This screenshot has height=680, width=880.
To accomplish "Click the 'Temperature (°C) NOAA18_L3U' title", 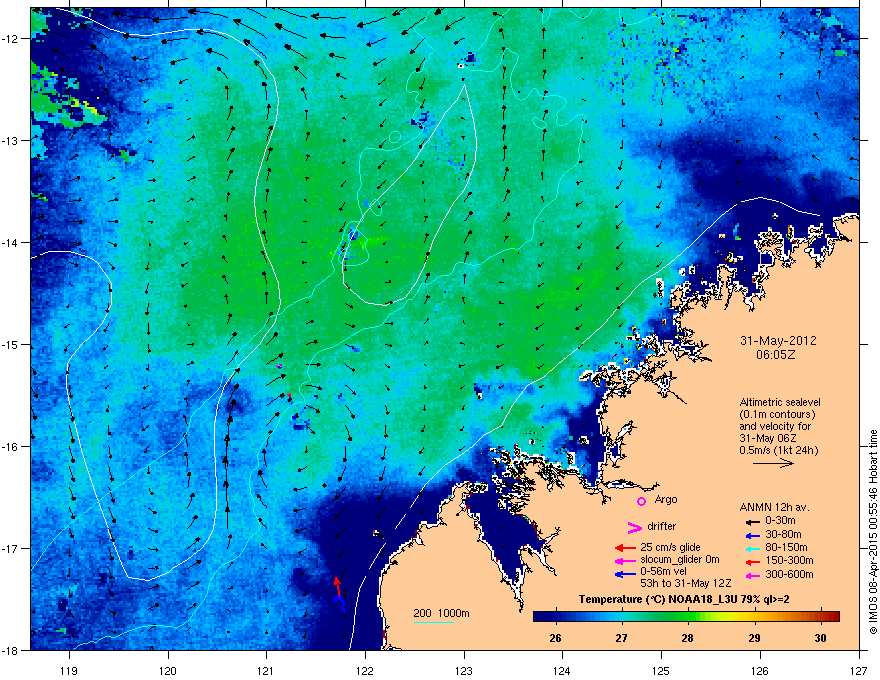I will click(x=659, y=600).
